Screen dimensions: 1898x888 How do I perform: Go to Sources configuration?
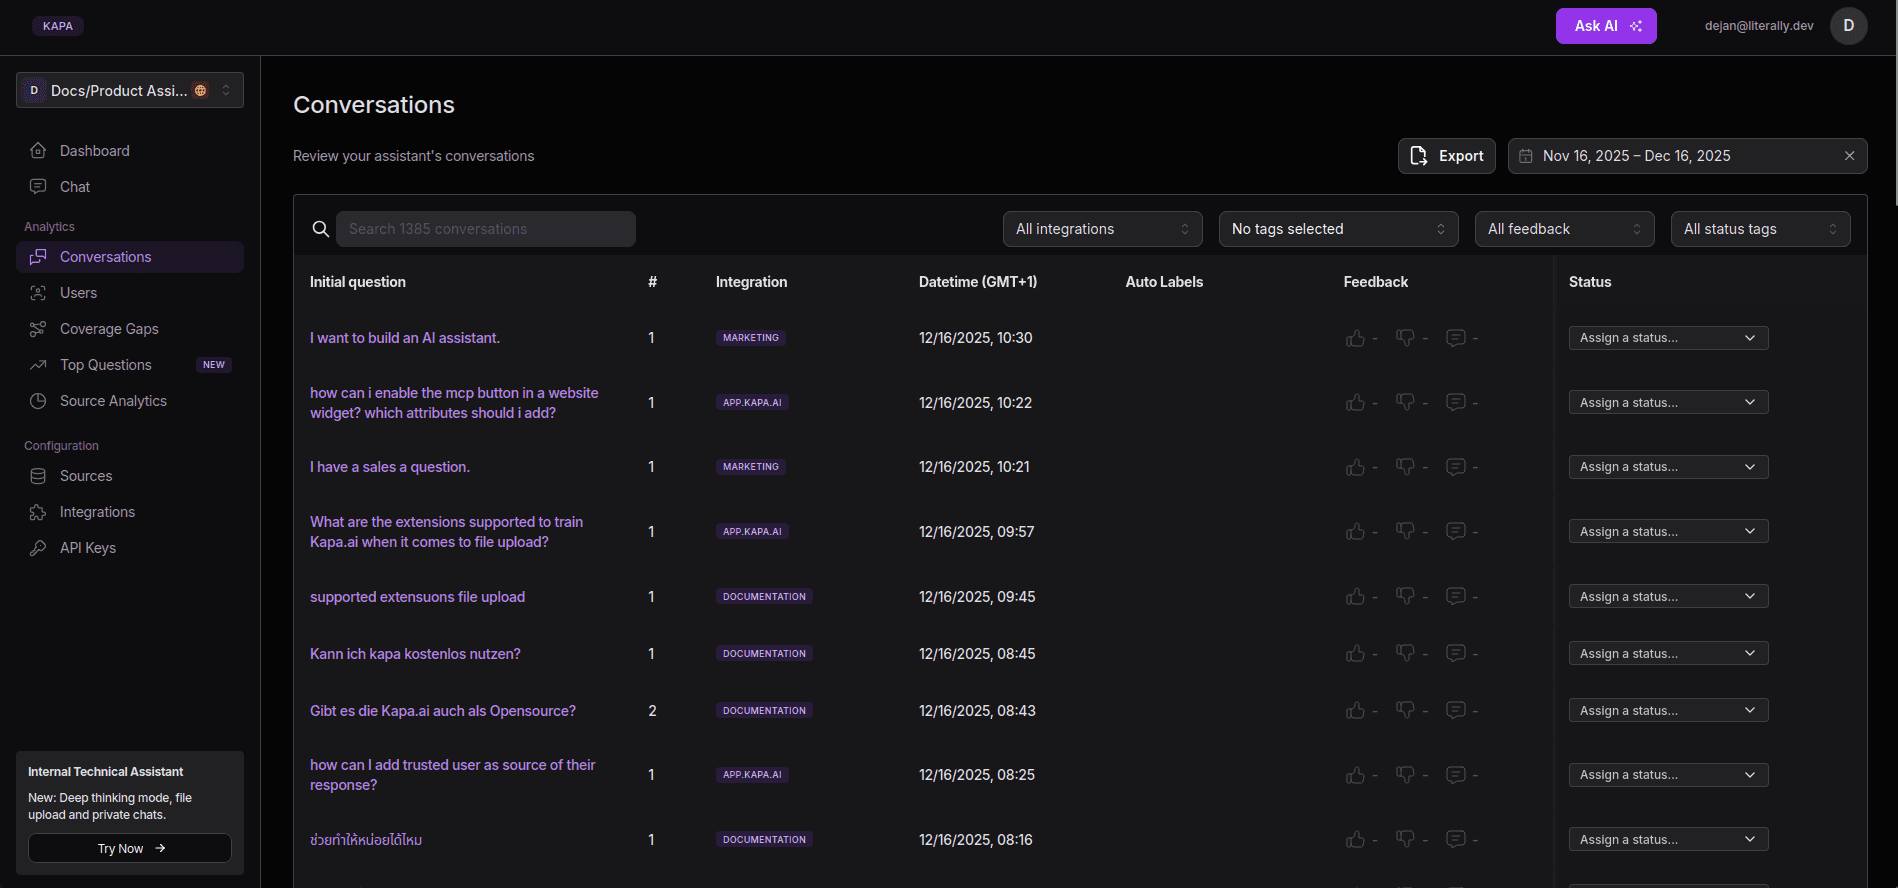(x=130, y=476)
